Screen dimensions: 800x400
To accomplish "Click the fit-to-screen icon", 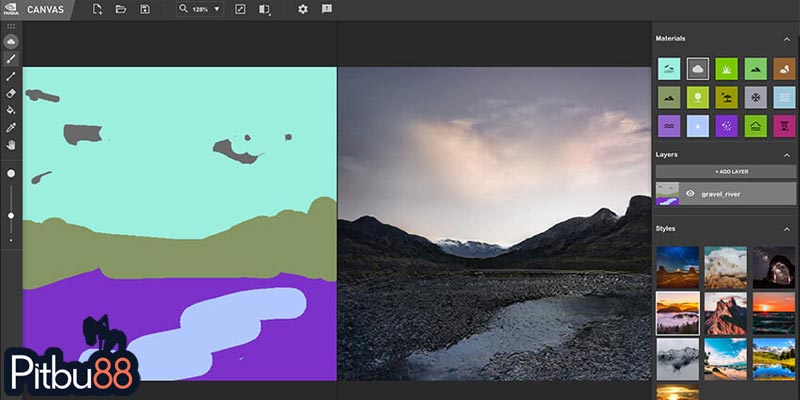I will point(240,9).
